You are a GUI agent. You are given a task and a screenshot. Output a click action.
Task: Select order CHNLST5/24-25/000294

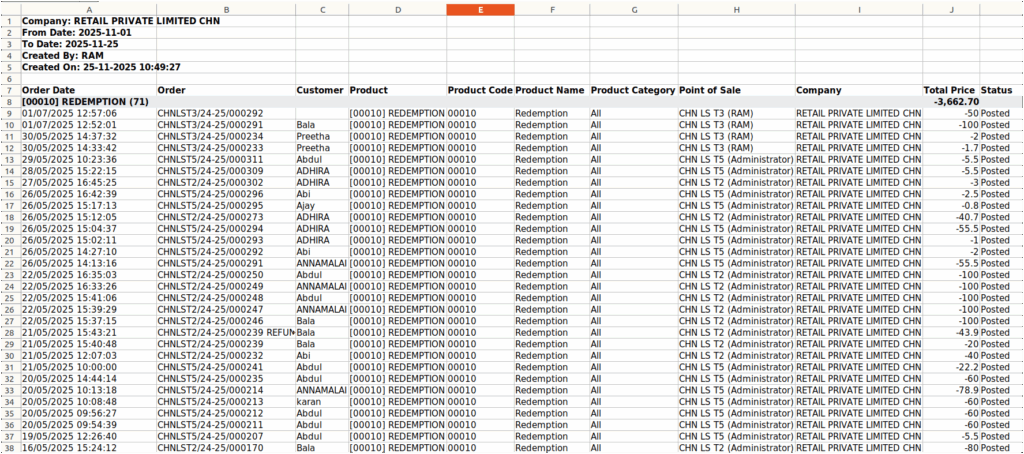coord(225,229)
